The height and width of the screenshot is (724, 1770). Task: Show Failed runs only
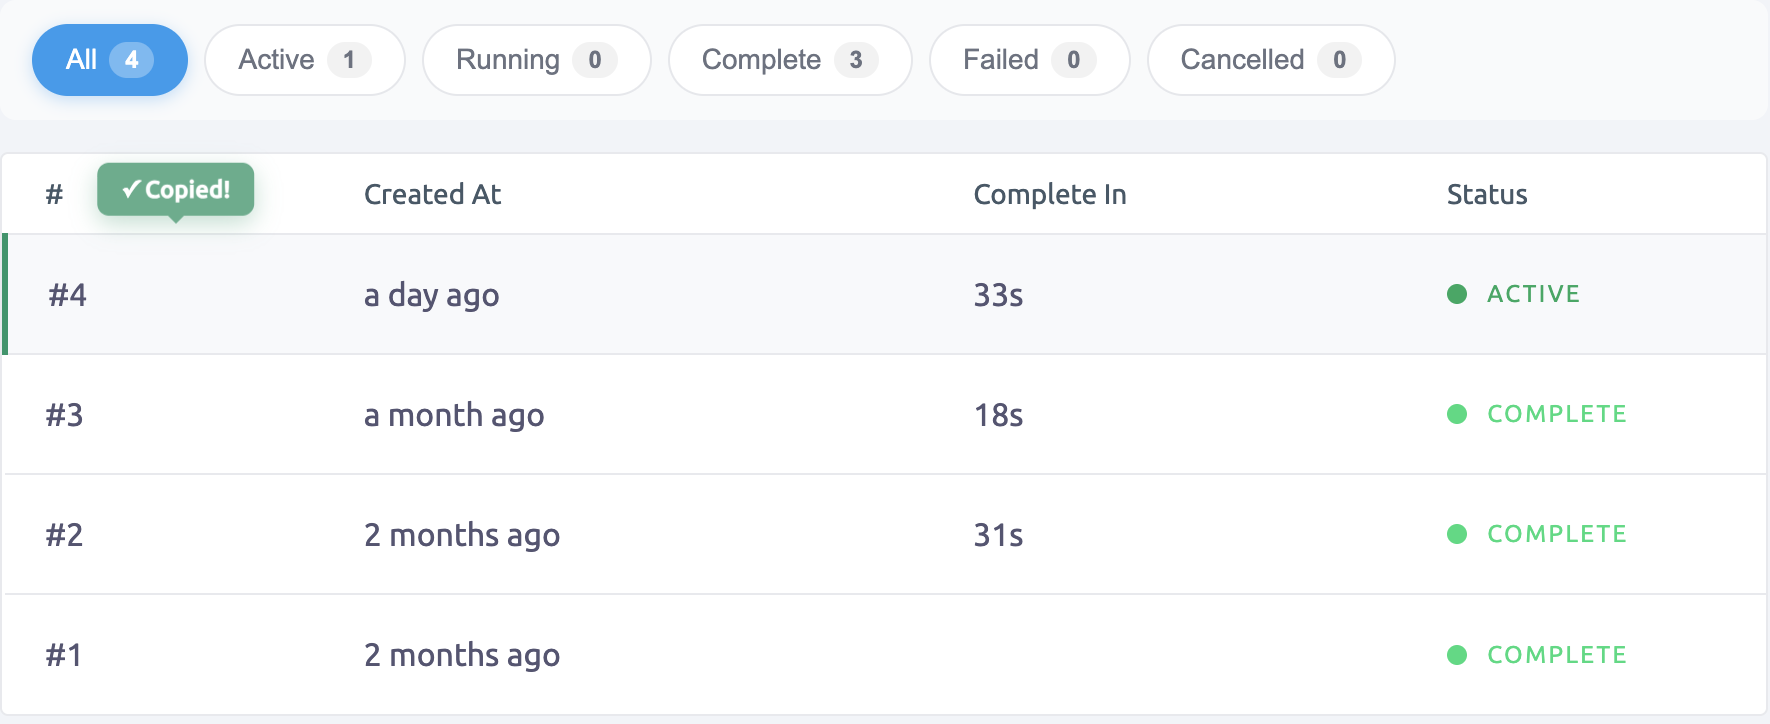tap(1029, 60)
